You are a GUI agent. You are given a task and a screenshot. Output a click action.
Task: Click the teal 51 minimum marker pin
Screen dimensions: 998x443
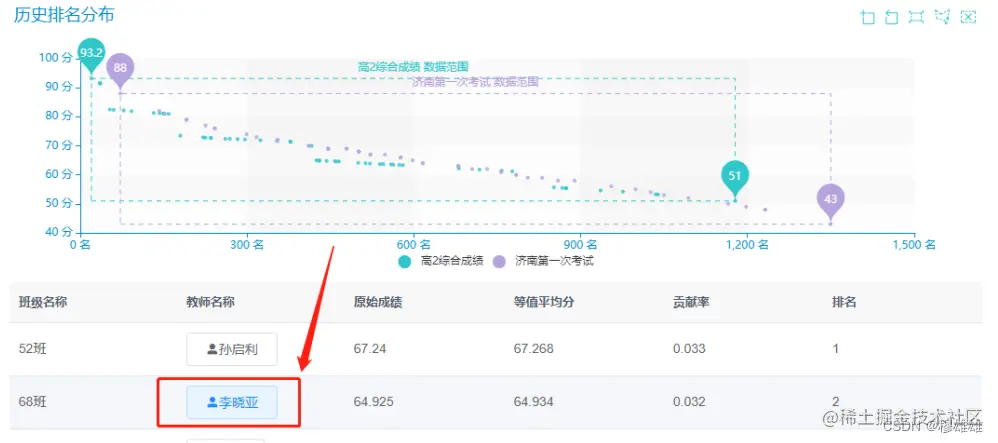pos(735,176)
